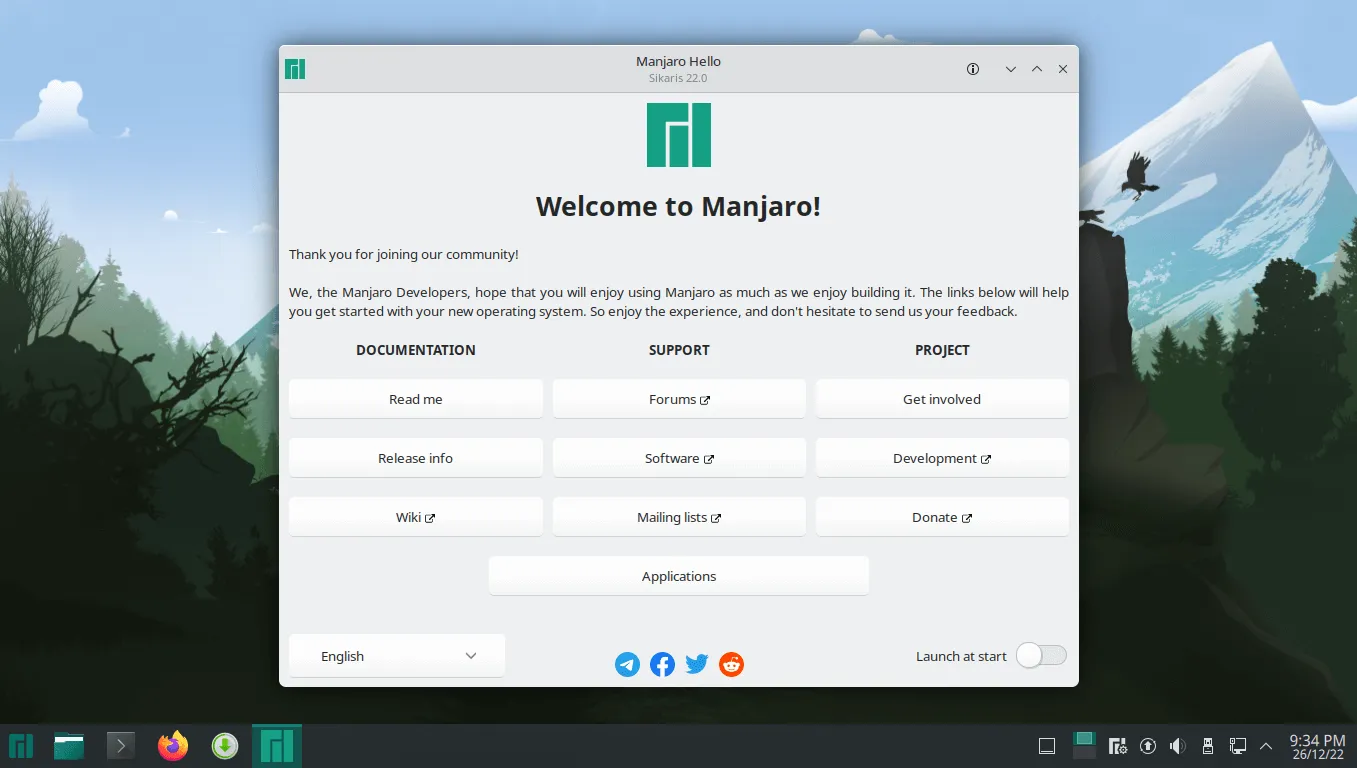Open the Manjaro application launcher menu
The height and width of the screenshot is (768, 1357).
point(21,746)
